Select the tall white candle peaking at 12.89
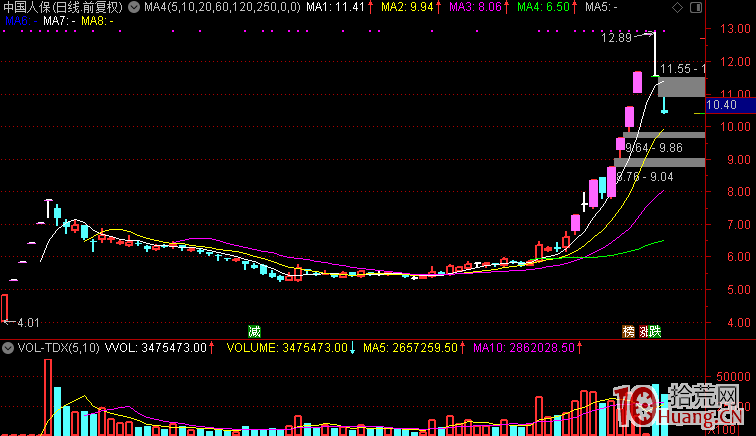 (655, 54)
